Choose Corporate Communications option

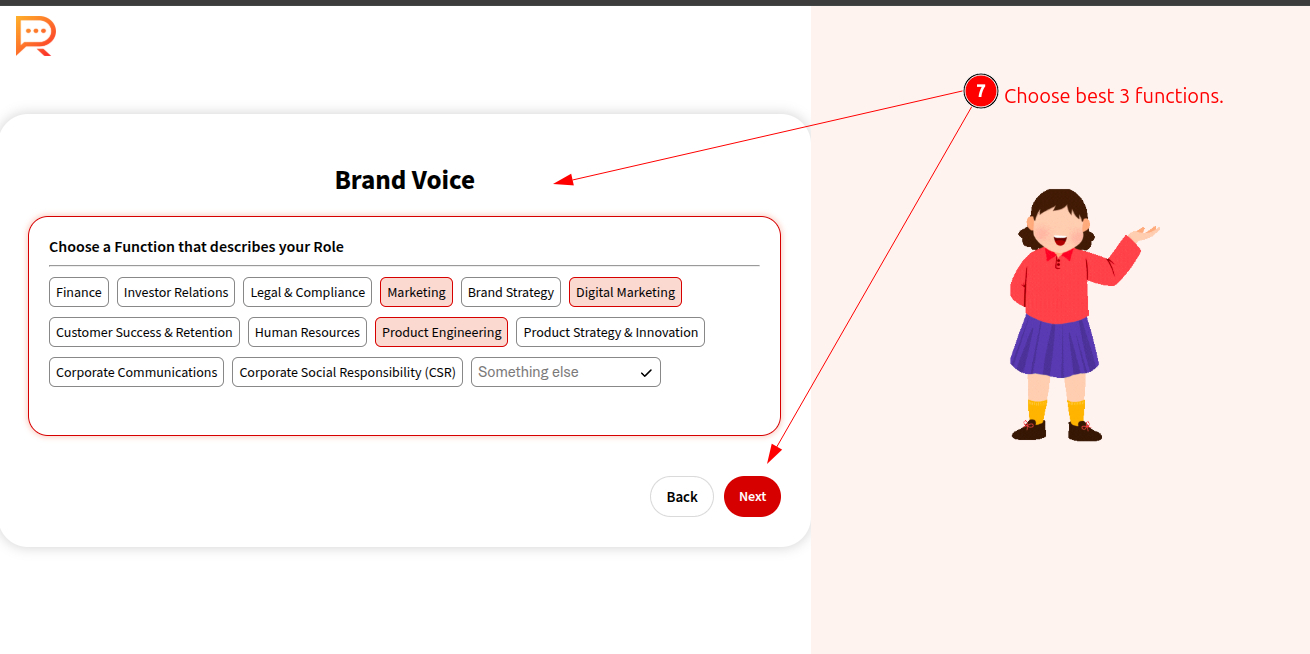tap(136, 372)
